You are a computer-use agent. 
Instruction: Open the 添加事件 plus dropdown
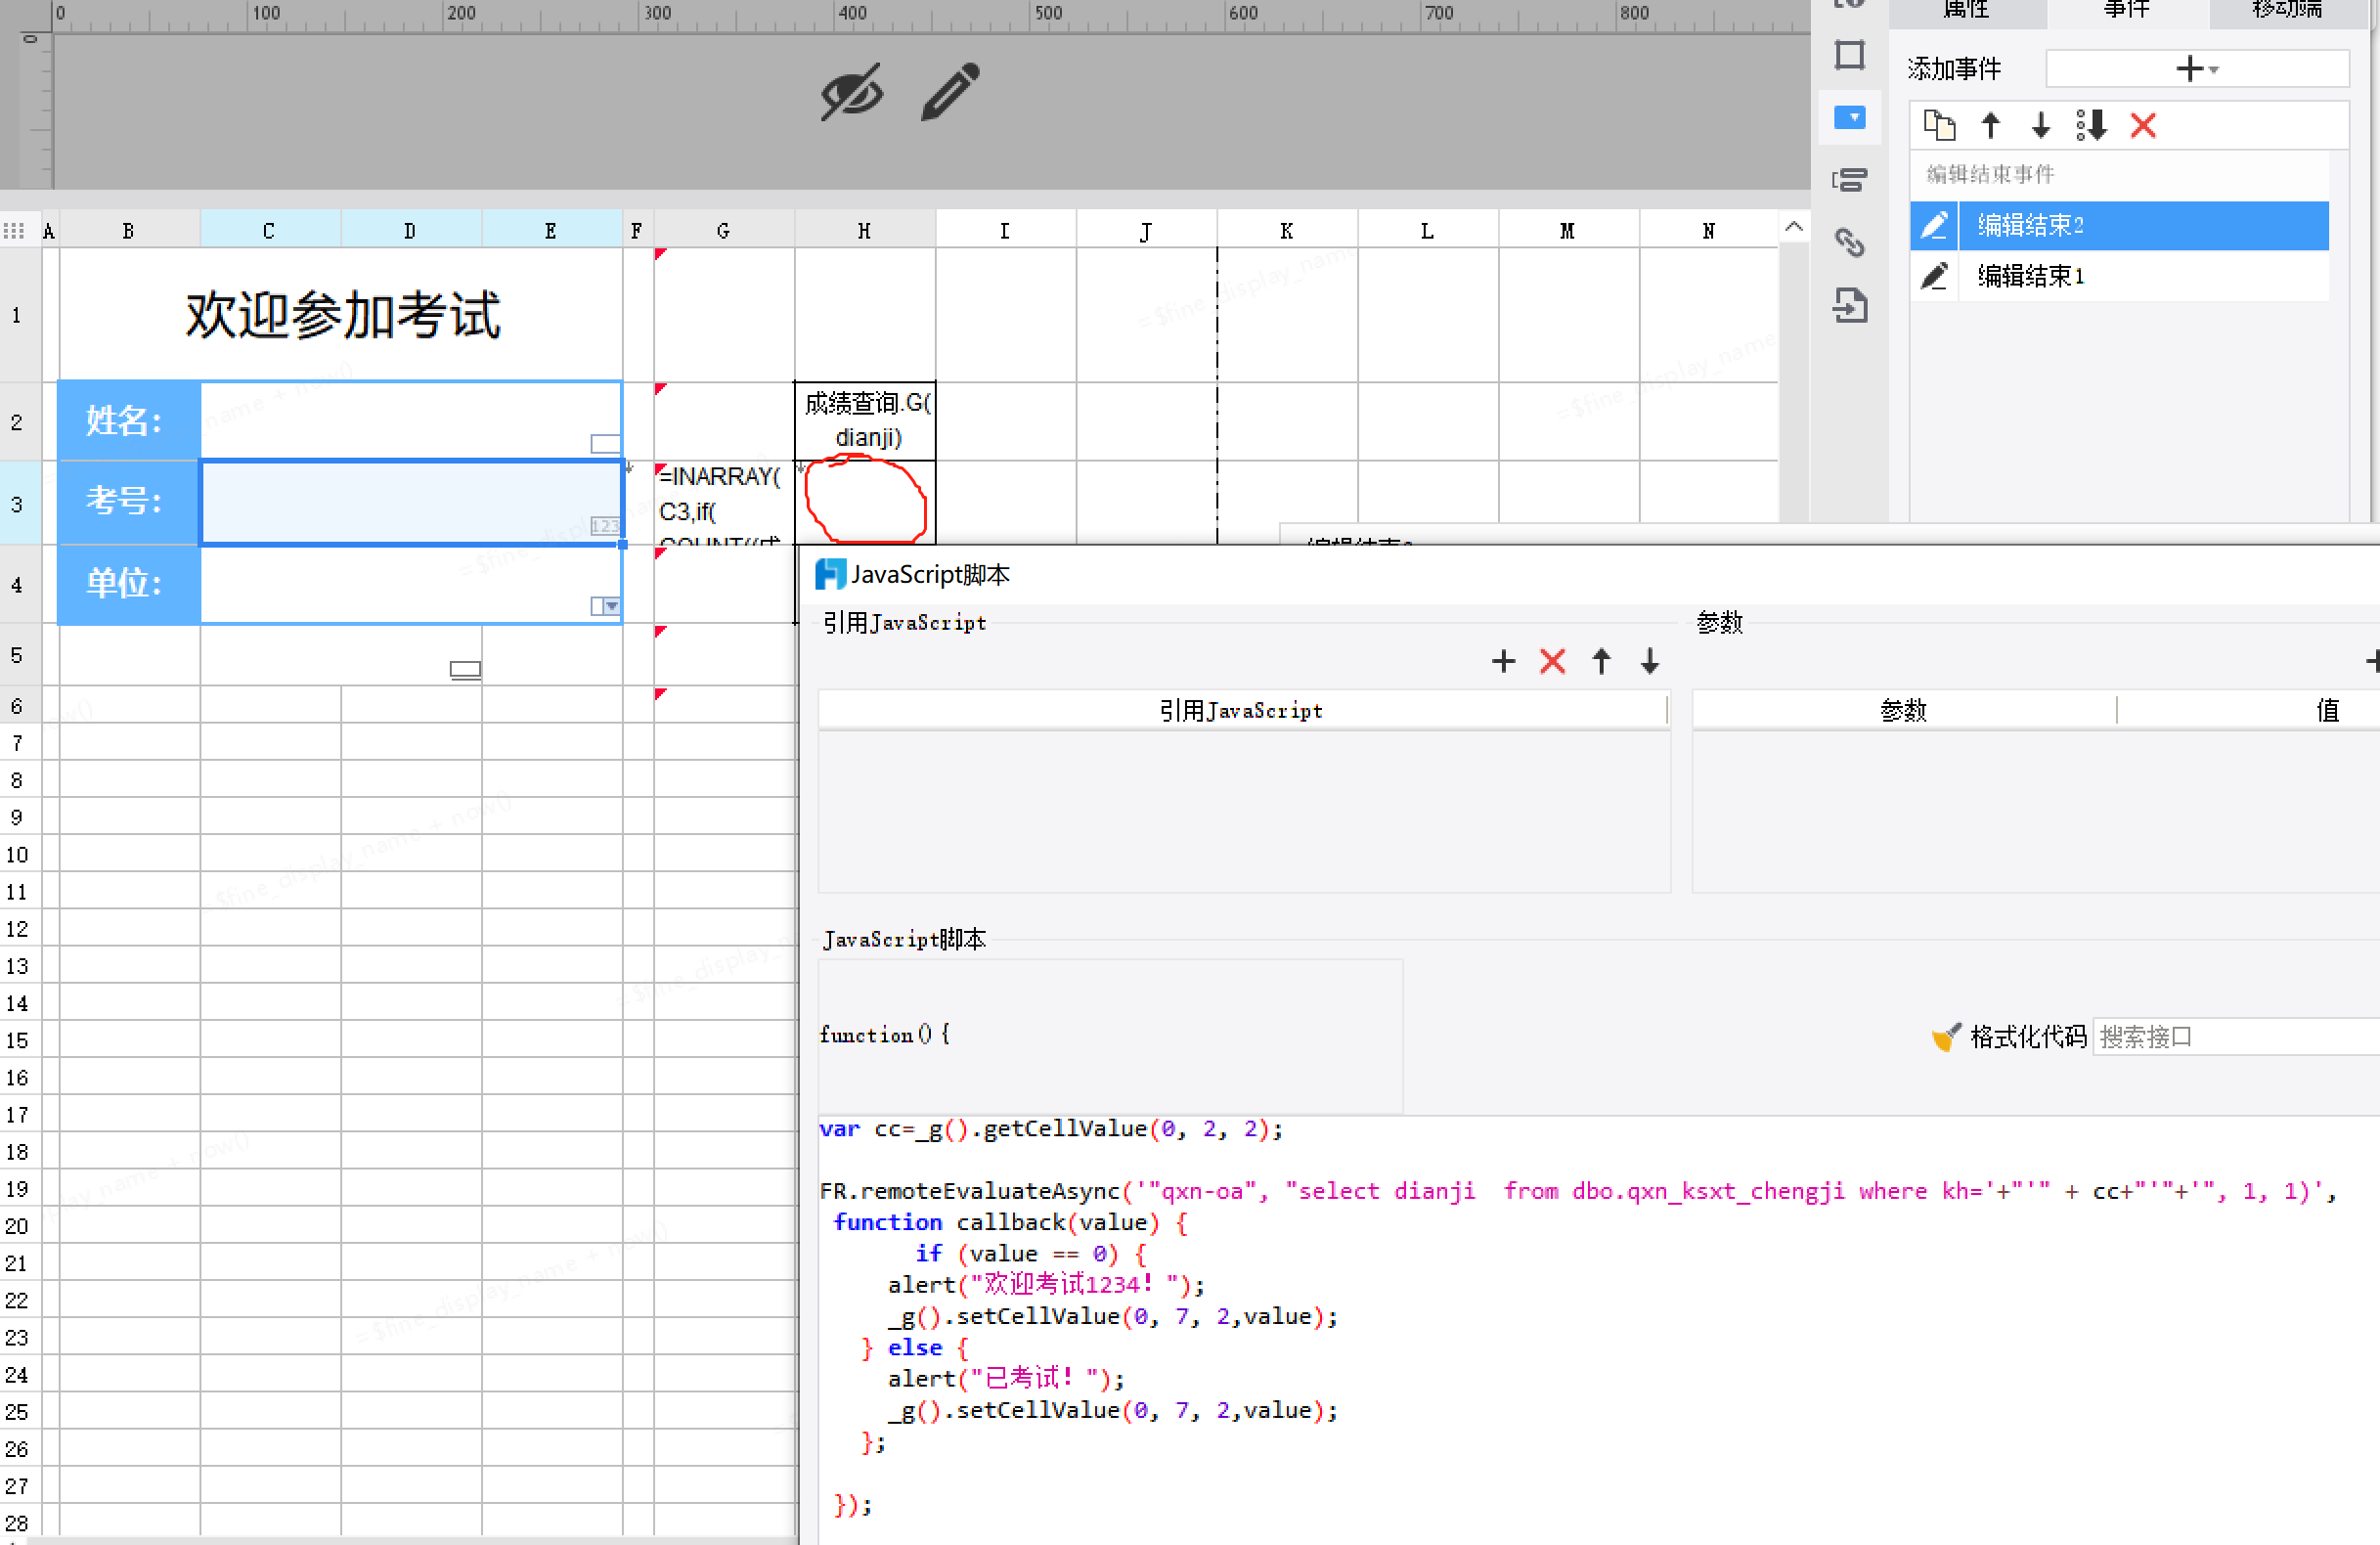coord(2197,69)
